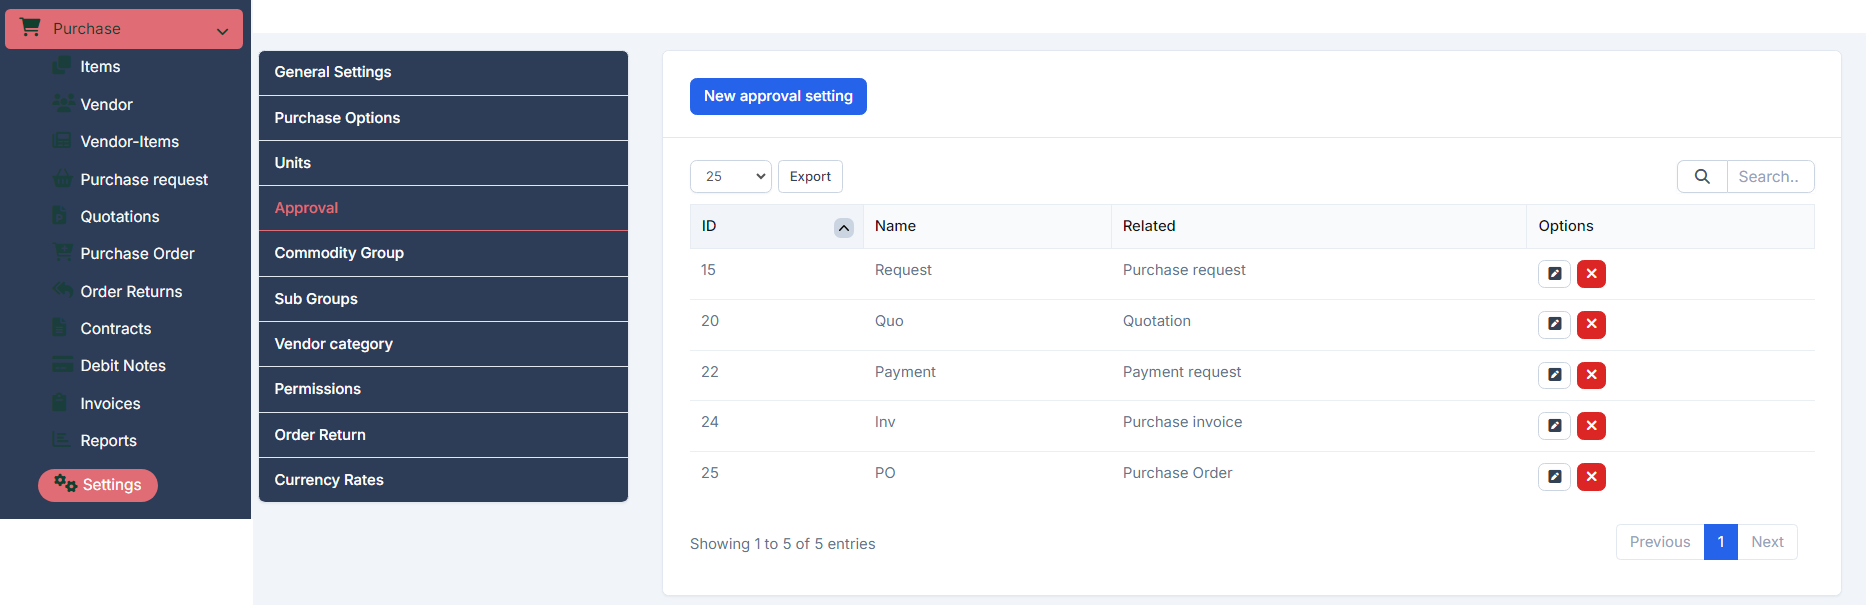
Task: Delete the Request approval setting
Action: point(1591,274)
